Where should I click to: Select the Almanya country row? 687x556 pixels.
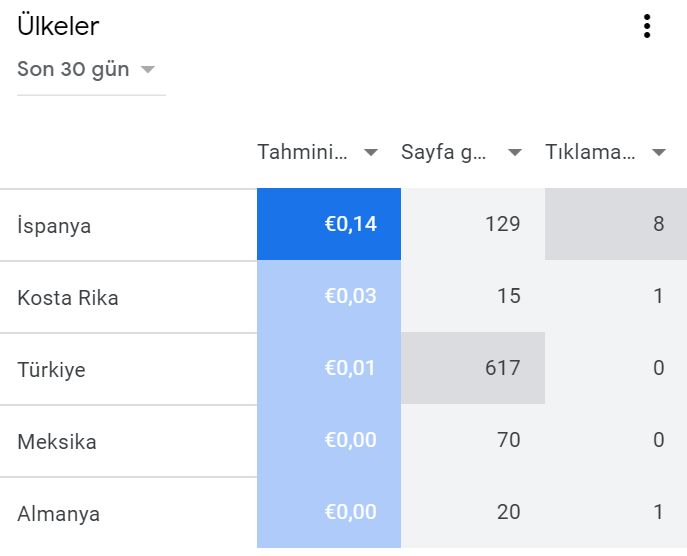coord(344,512)
